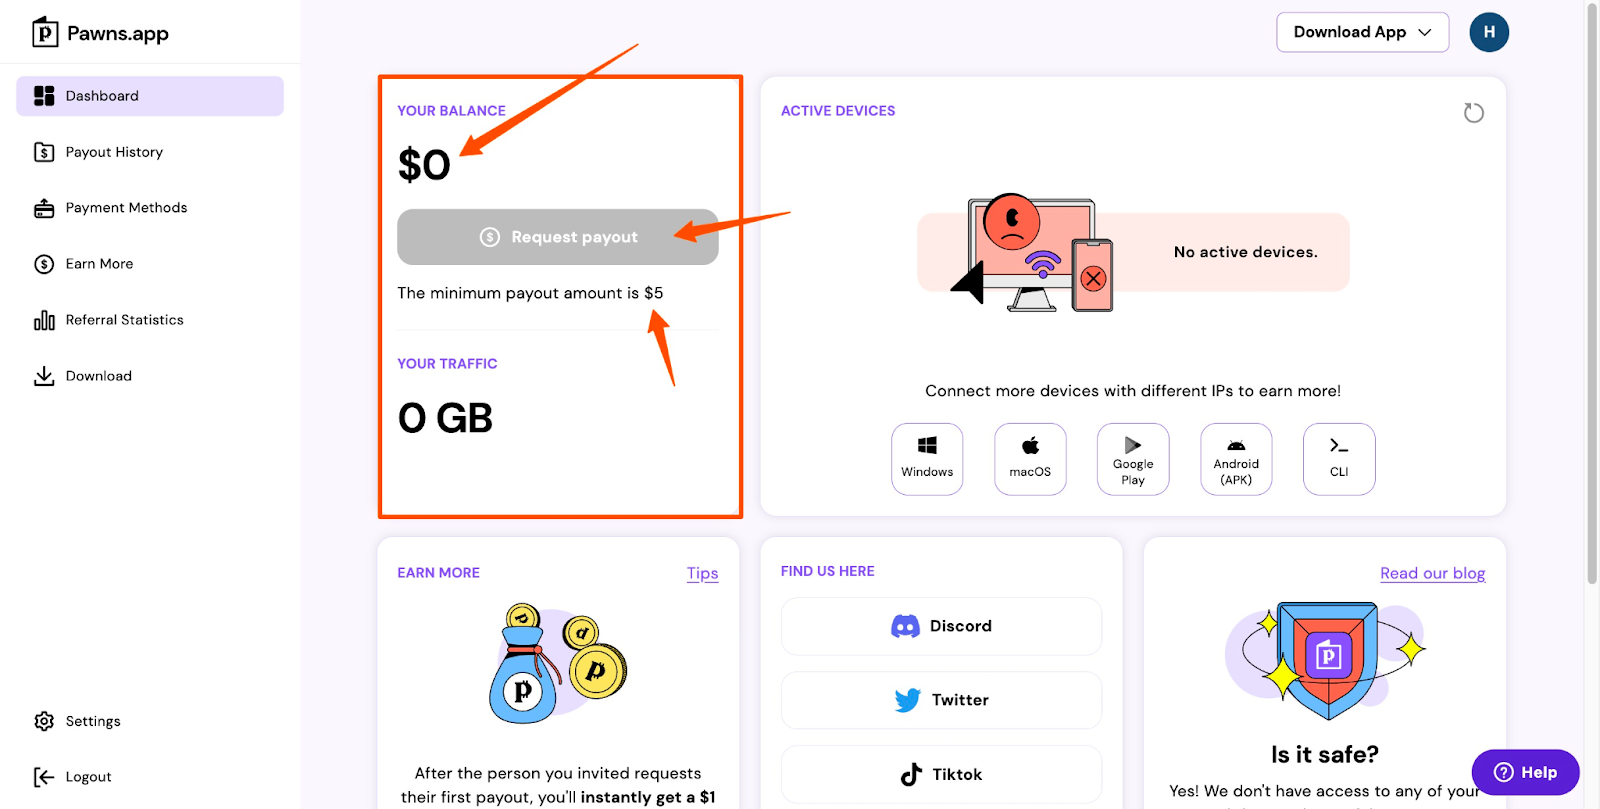1600x809 pixels.
Task: Choose the Android APK download
Action: (x=1236, y=459)
